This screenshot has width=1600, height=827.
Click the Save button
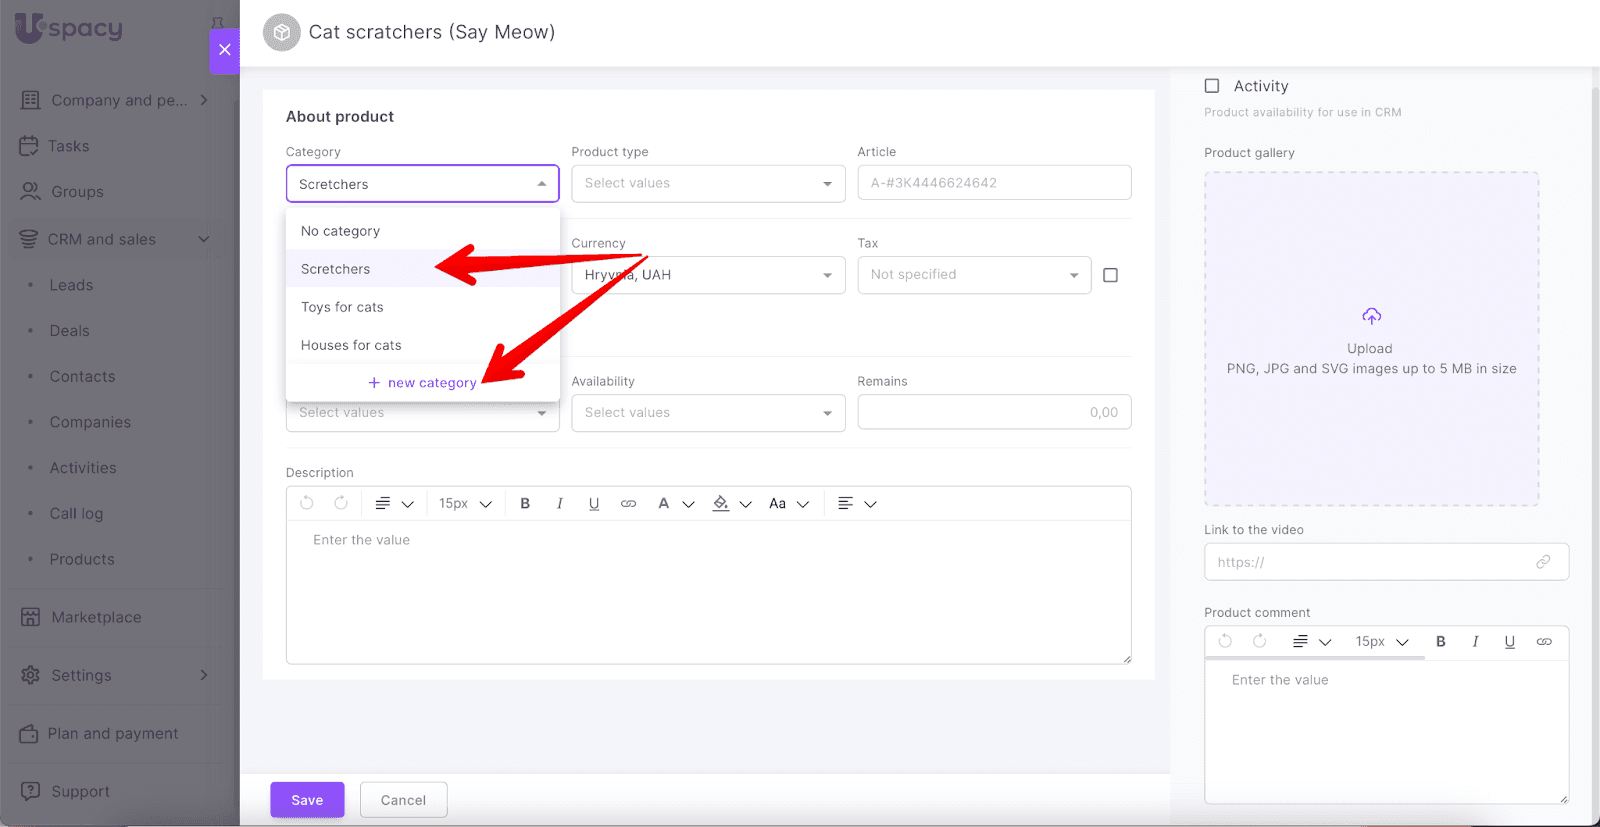pyautogui.click(x=307, y=800)
